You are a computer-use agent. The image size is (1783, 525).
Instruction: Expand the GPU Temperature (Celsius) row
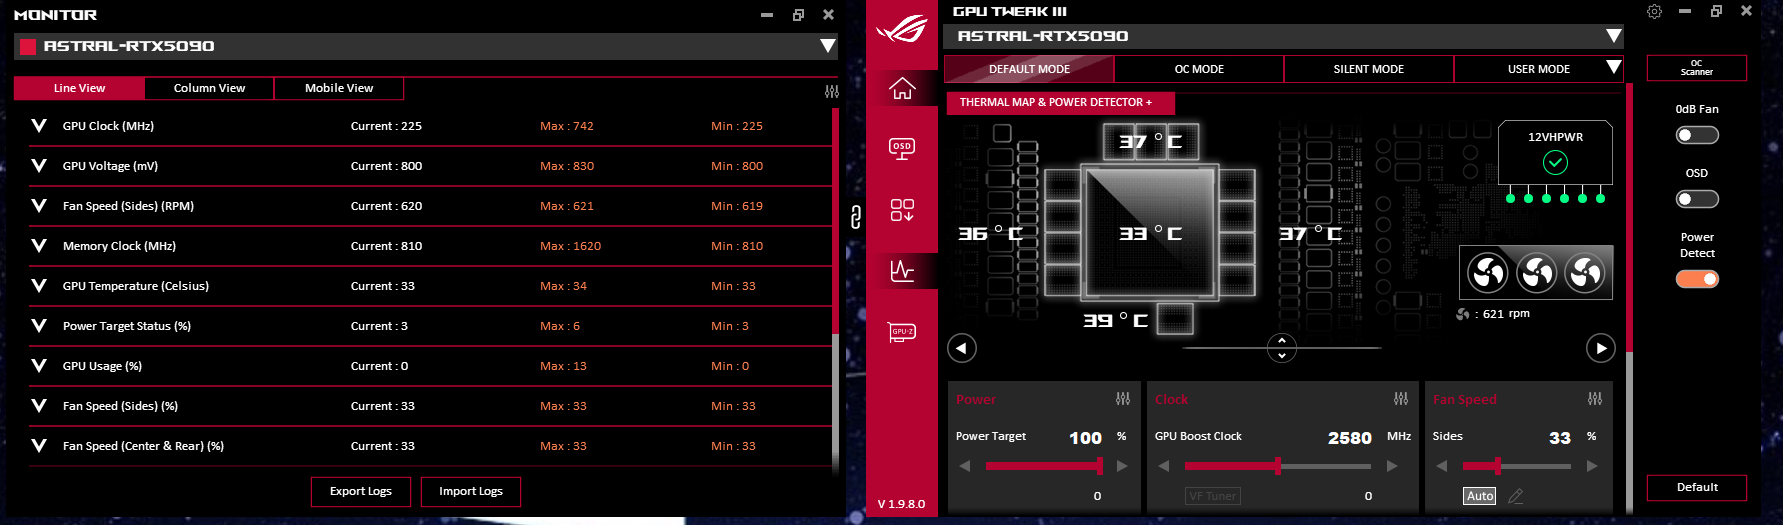[39, 286]
